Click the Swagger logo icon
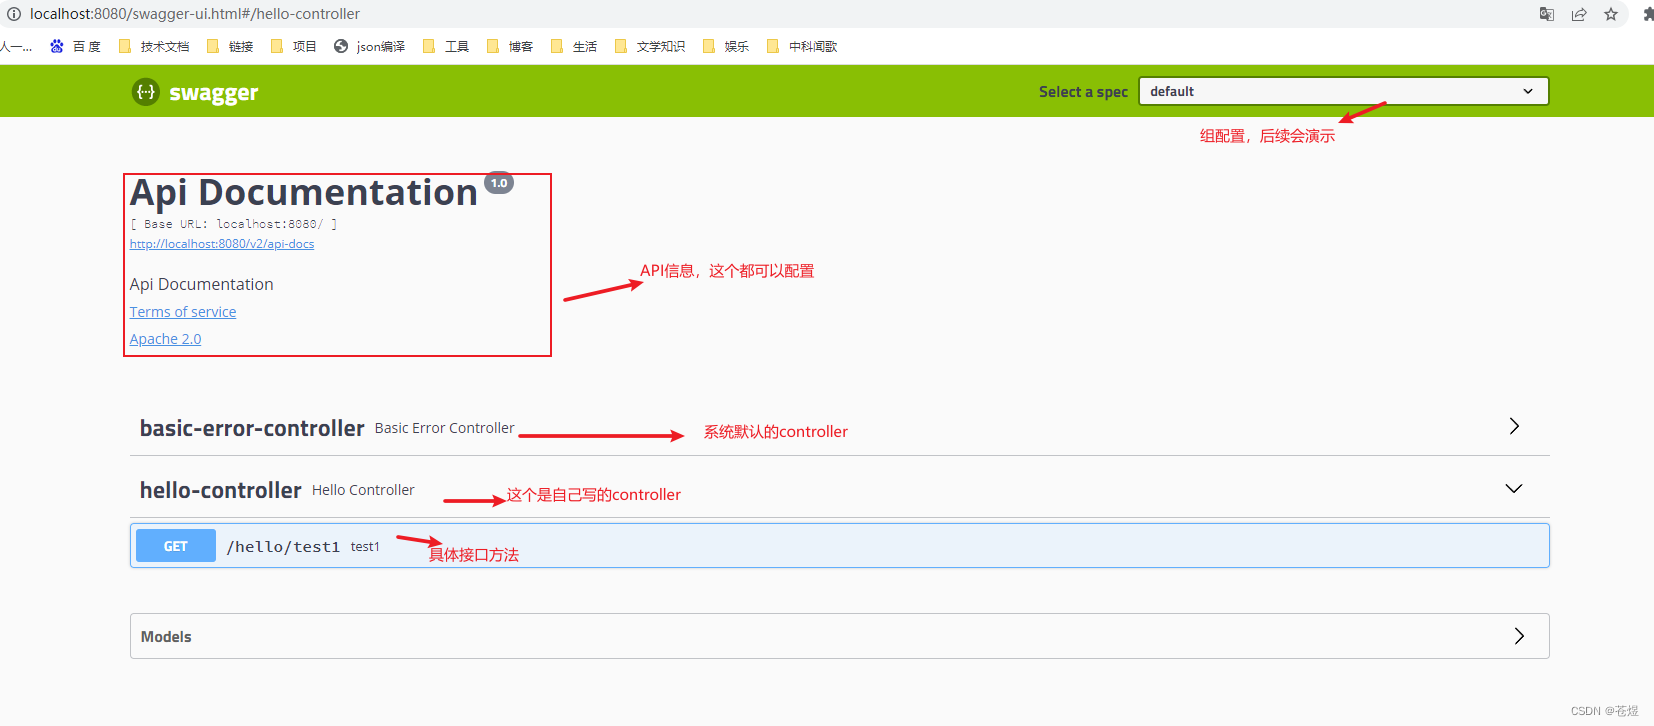The height and width of the screenshot is (726, 1654). coord(146,92)
